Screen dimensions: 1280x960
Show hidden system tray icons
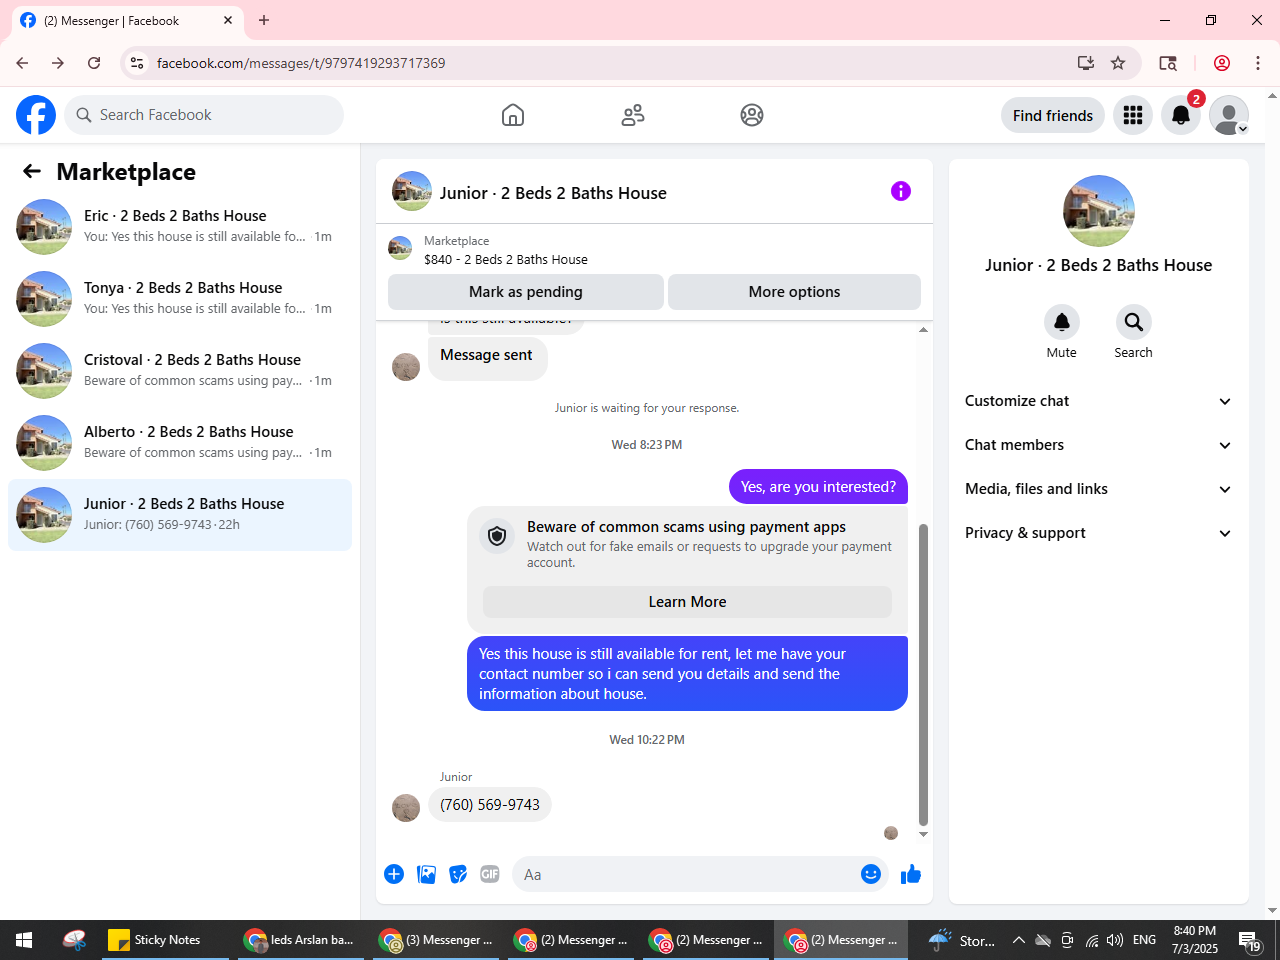coord(1018,940)
